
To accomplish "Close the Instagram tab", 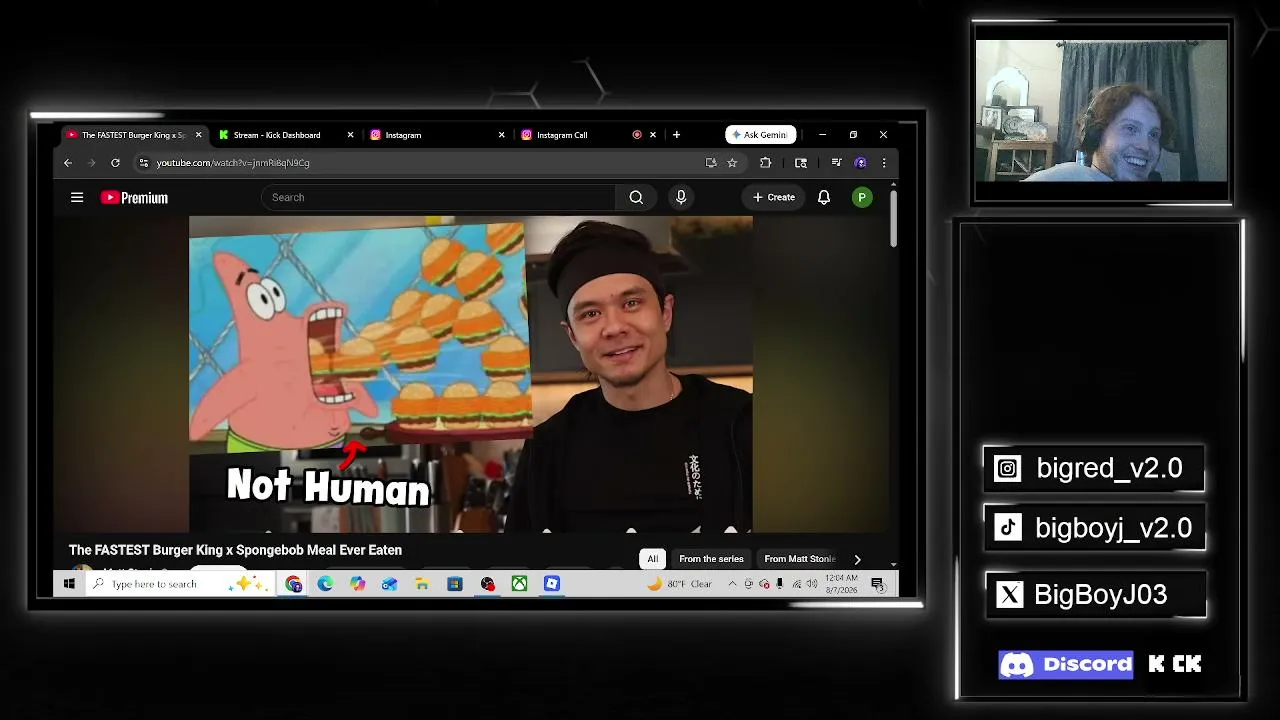I will point(501,135).
